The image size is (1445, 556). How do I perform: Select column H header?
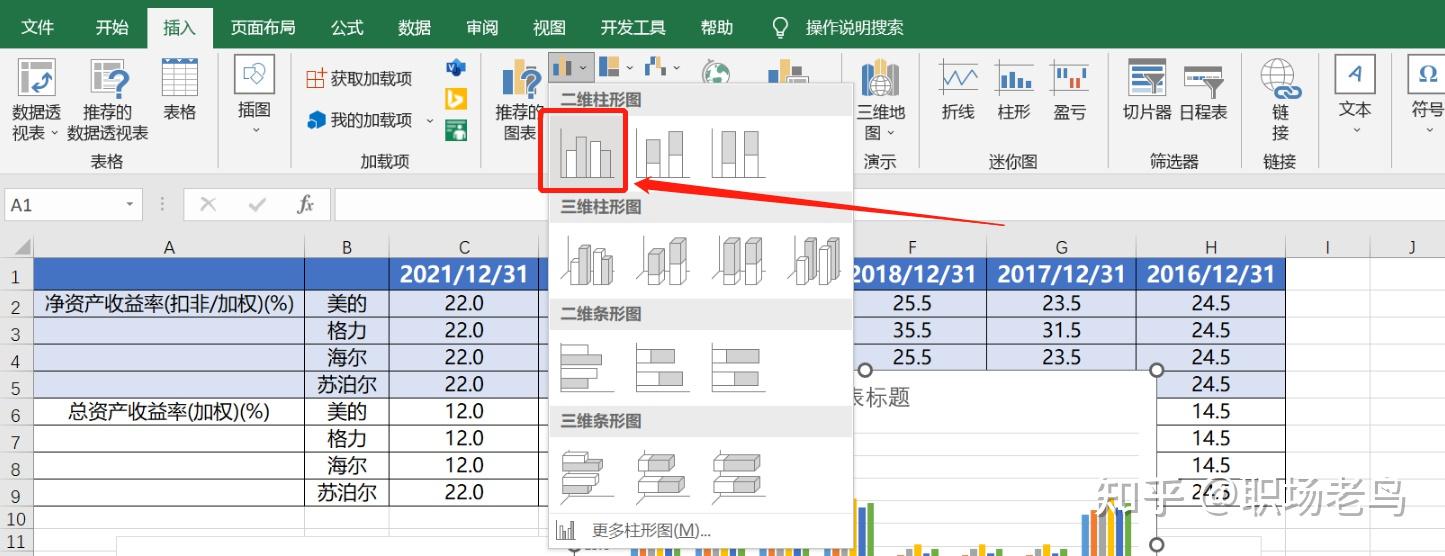[1211, 247]
